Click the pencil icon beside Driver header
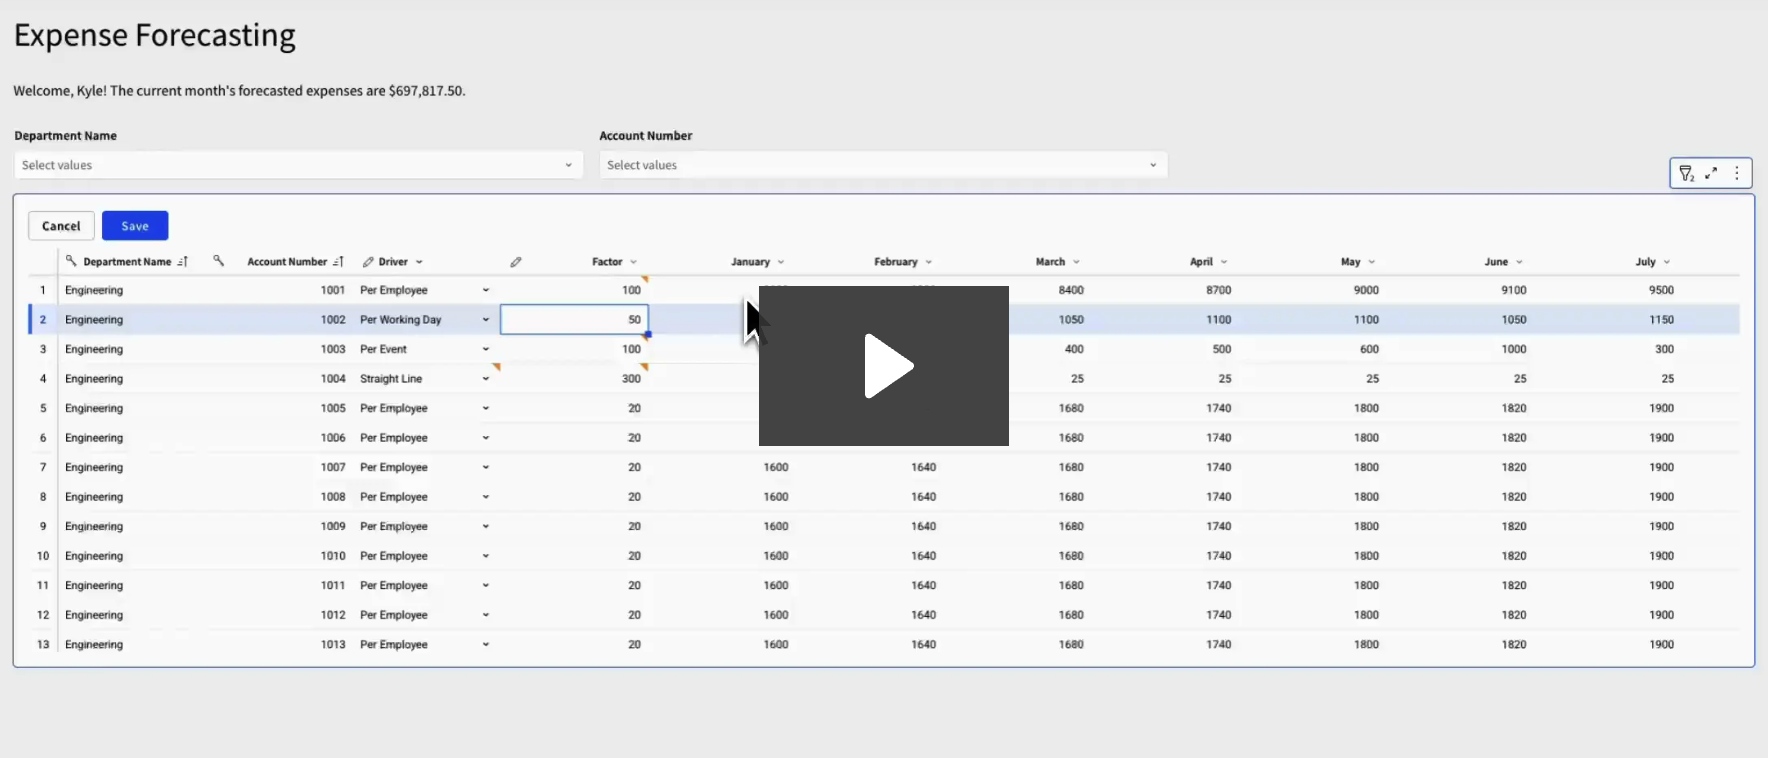The height and width of the screenshot is (758, 1768). click(368, 262)
